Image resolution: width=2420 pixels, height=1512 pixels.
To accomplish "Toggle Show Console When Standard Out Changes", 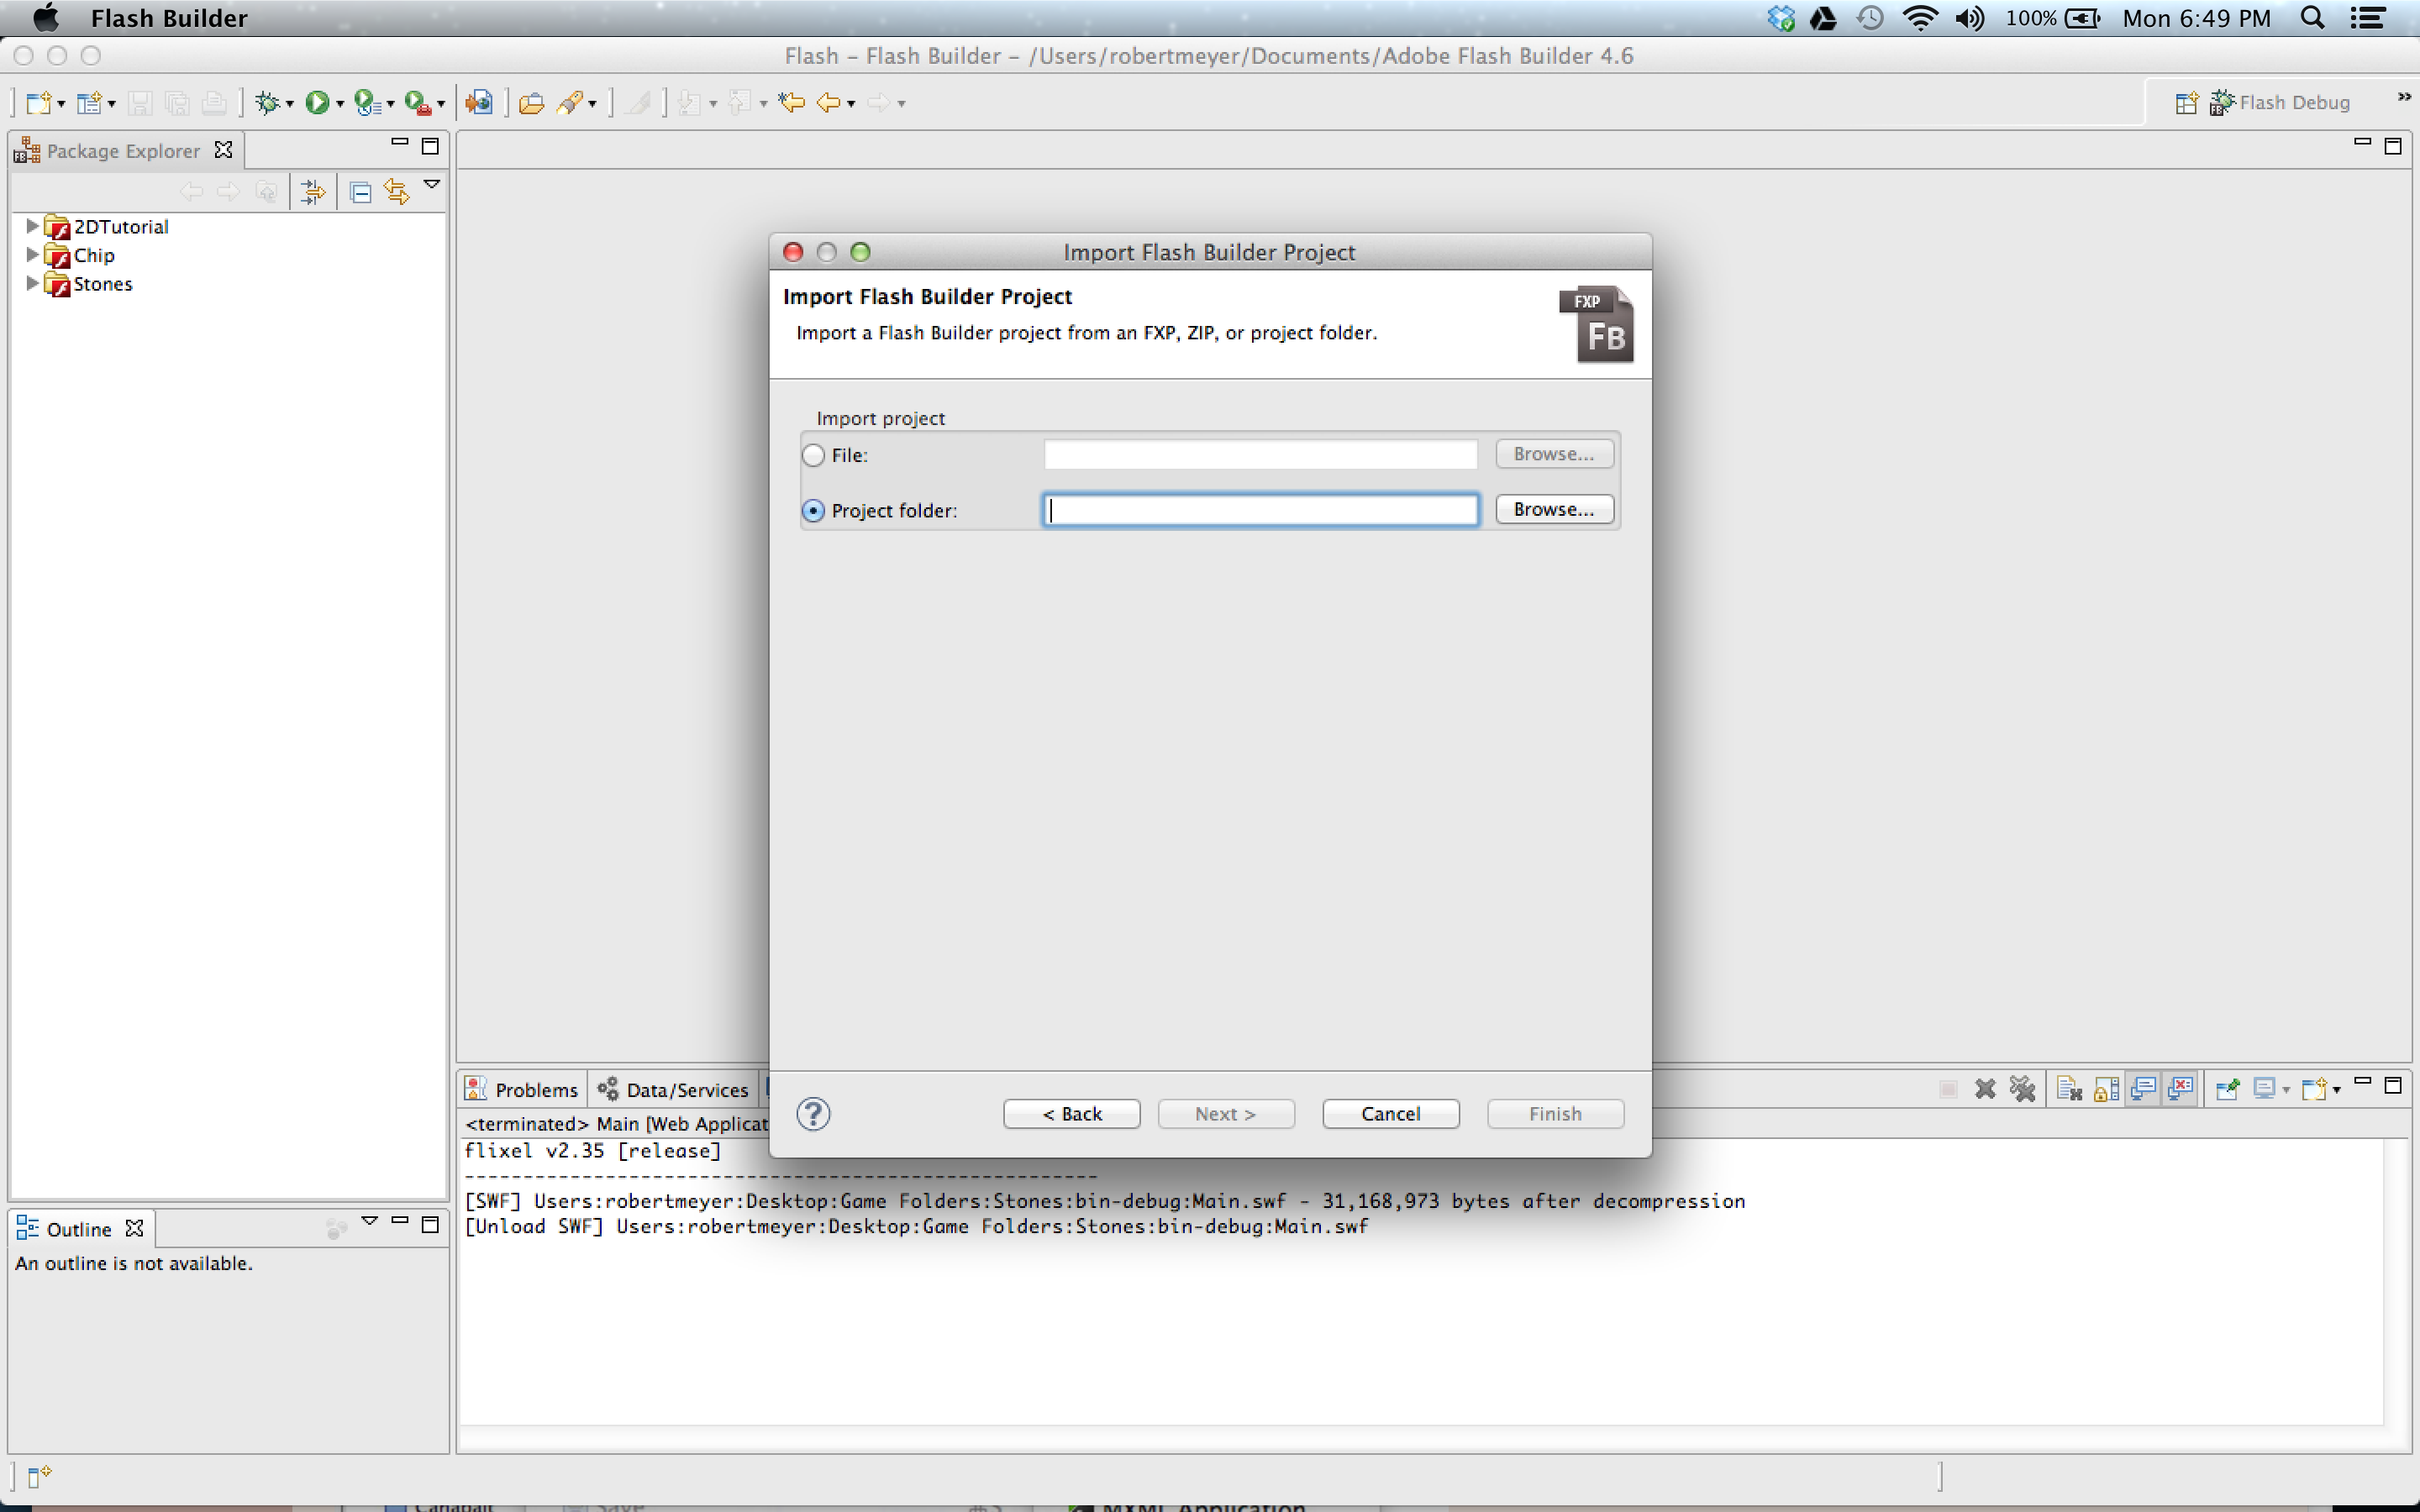I will tap(2143, 1089).
